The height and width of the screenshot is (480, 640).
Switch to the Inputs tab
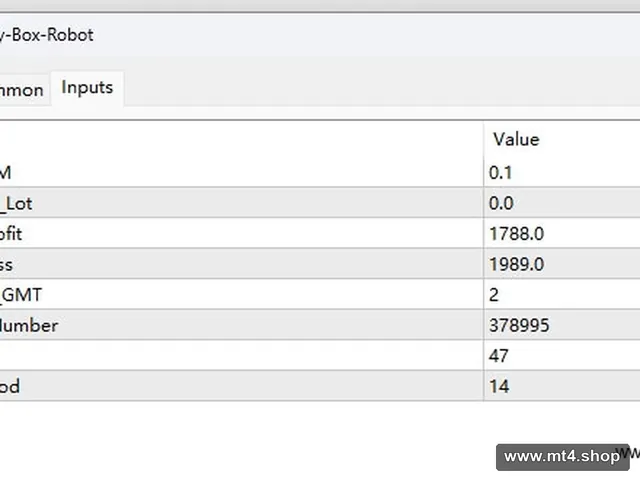click(87, 88)
